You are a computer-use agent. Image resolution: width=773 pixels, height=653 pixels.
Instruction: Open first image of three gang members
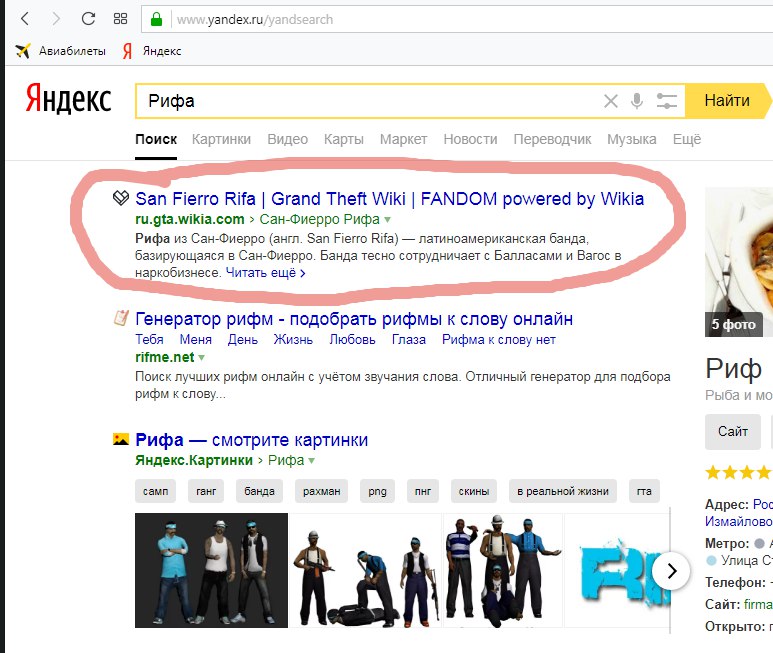click(x=211, y=570)
